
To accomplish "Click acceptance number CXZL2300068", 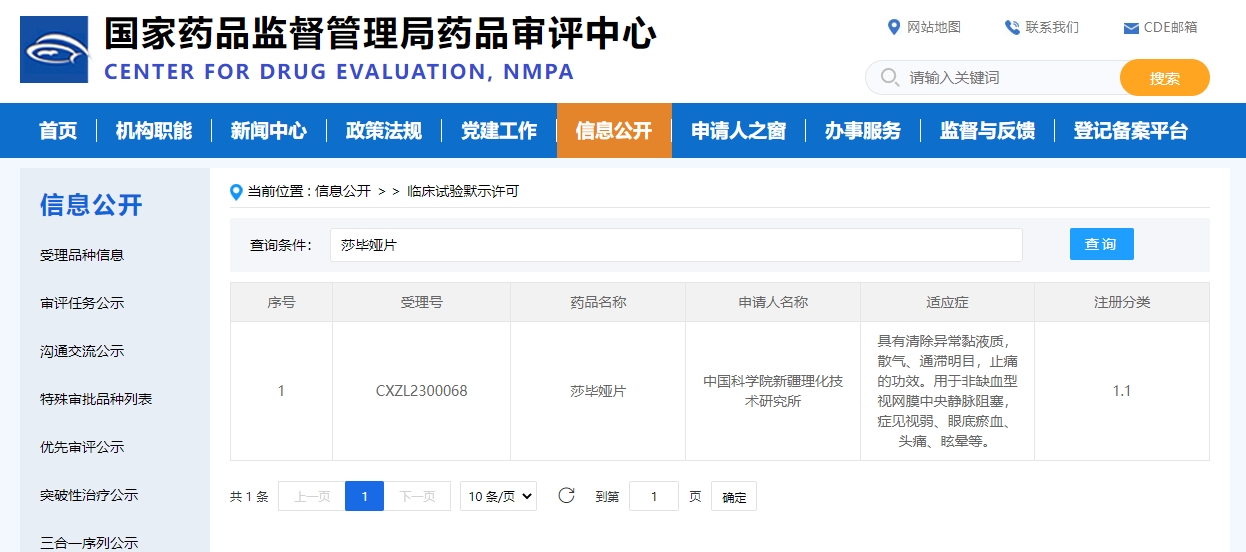I will [x=421, y=391].
